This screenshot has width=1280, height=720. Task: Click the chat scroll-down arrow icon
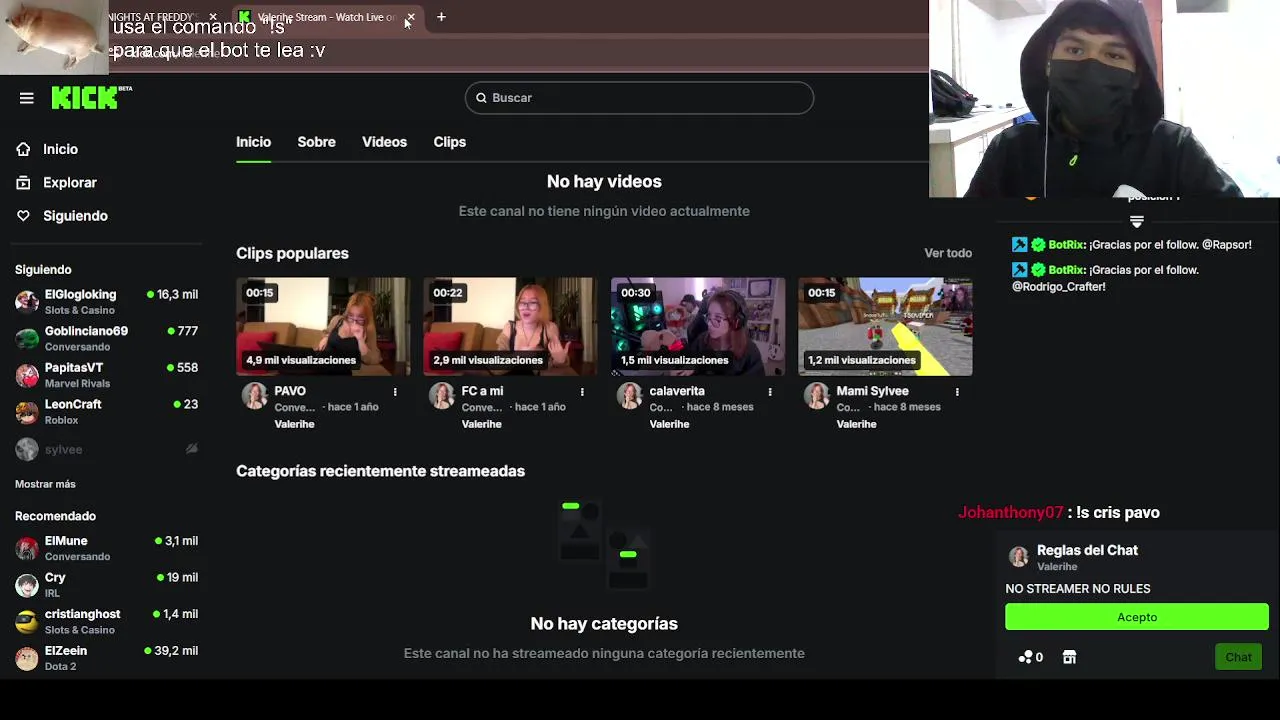click(1136, 221)
